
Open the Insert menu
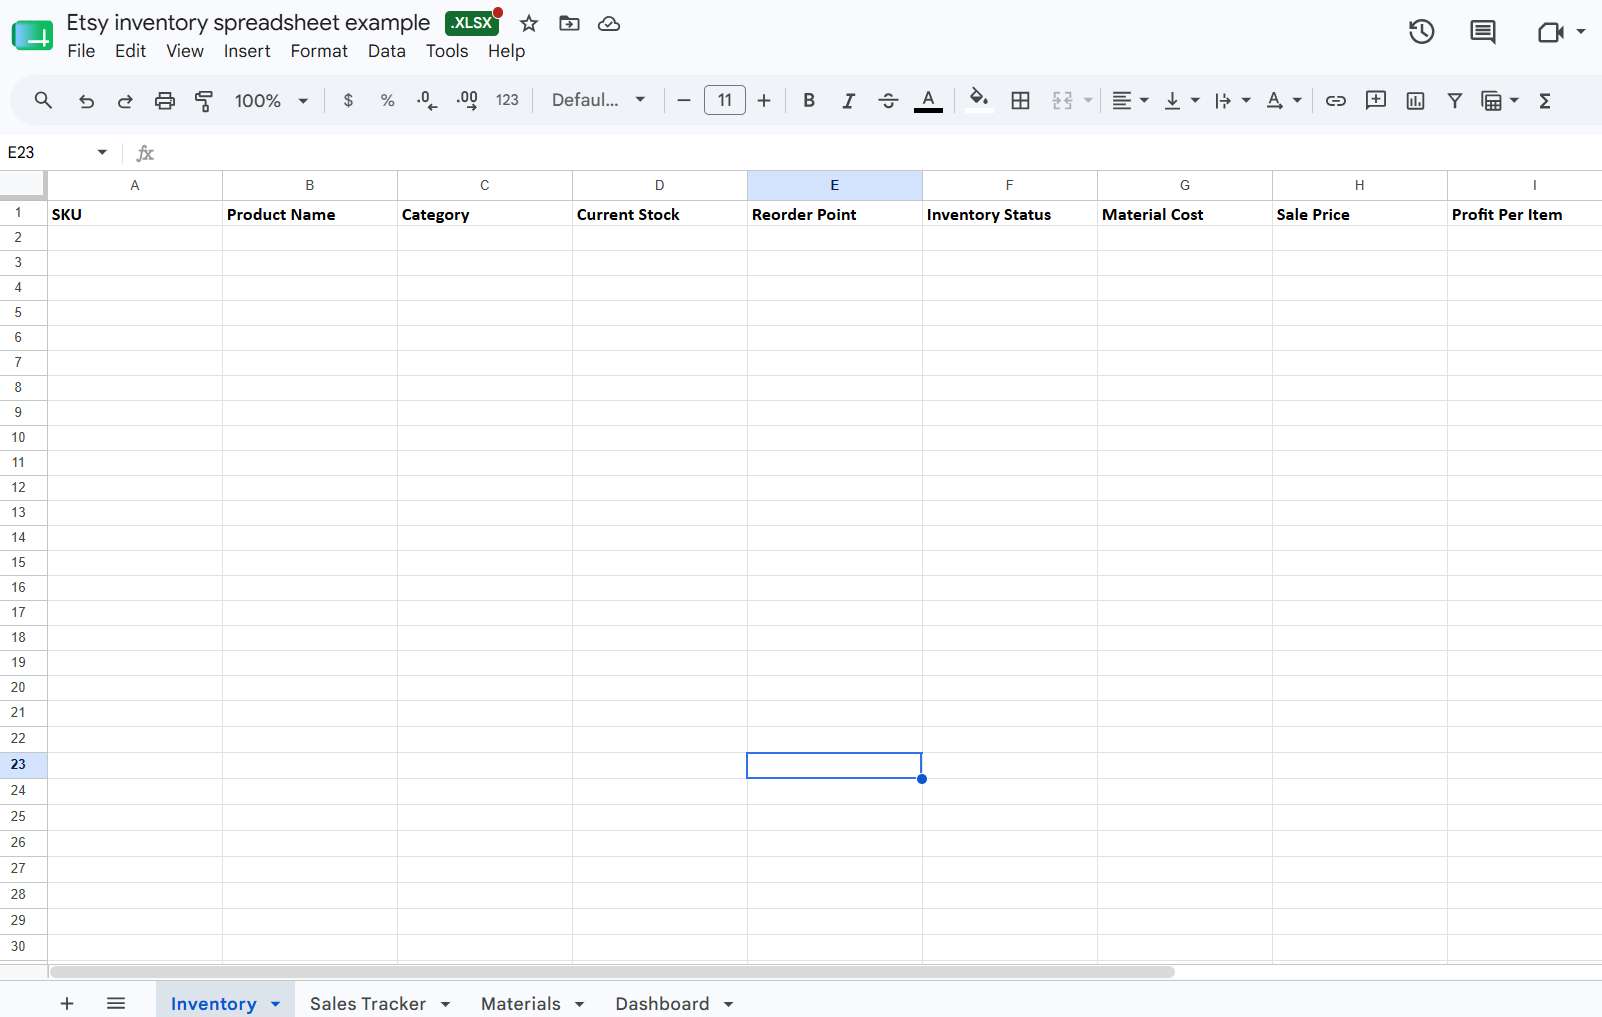(247, 51)
